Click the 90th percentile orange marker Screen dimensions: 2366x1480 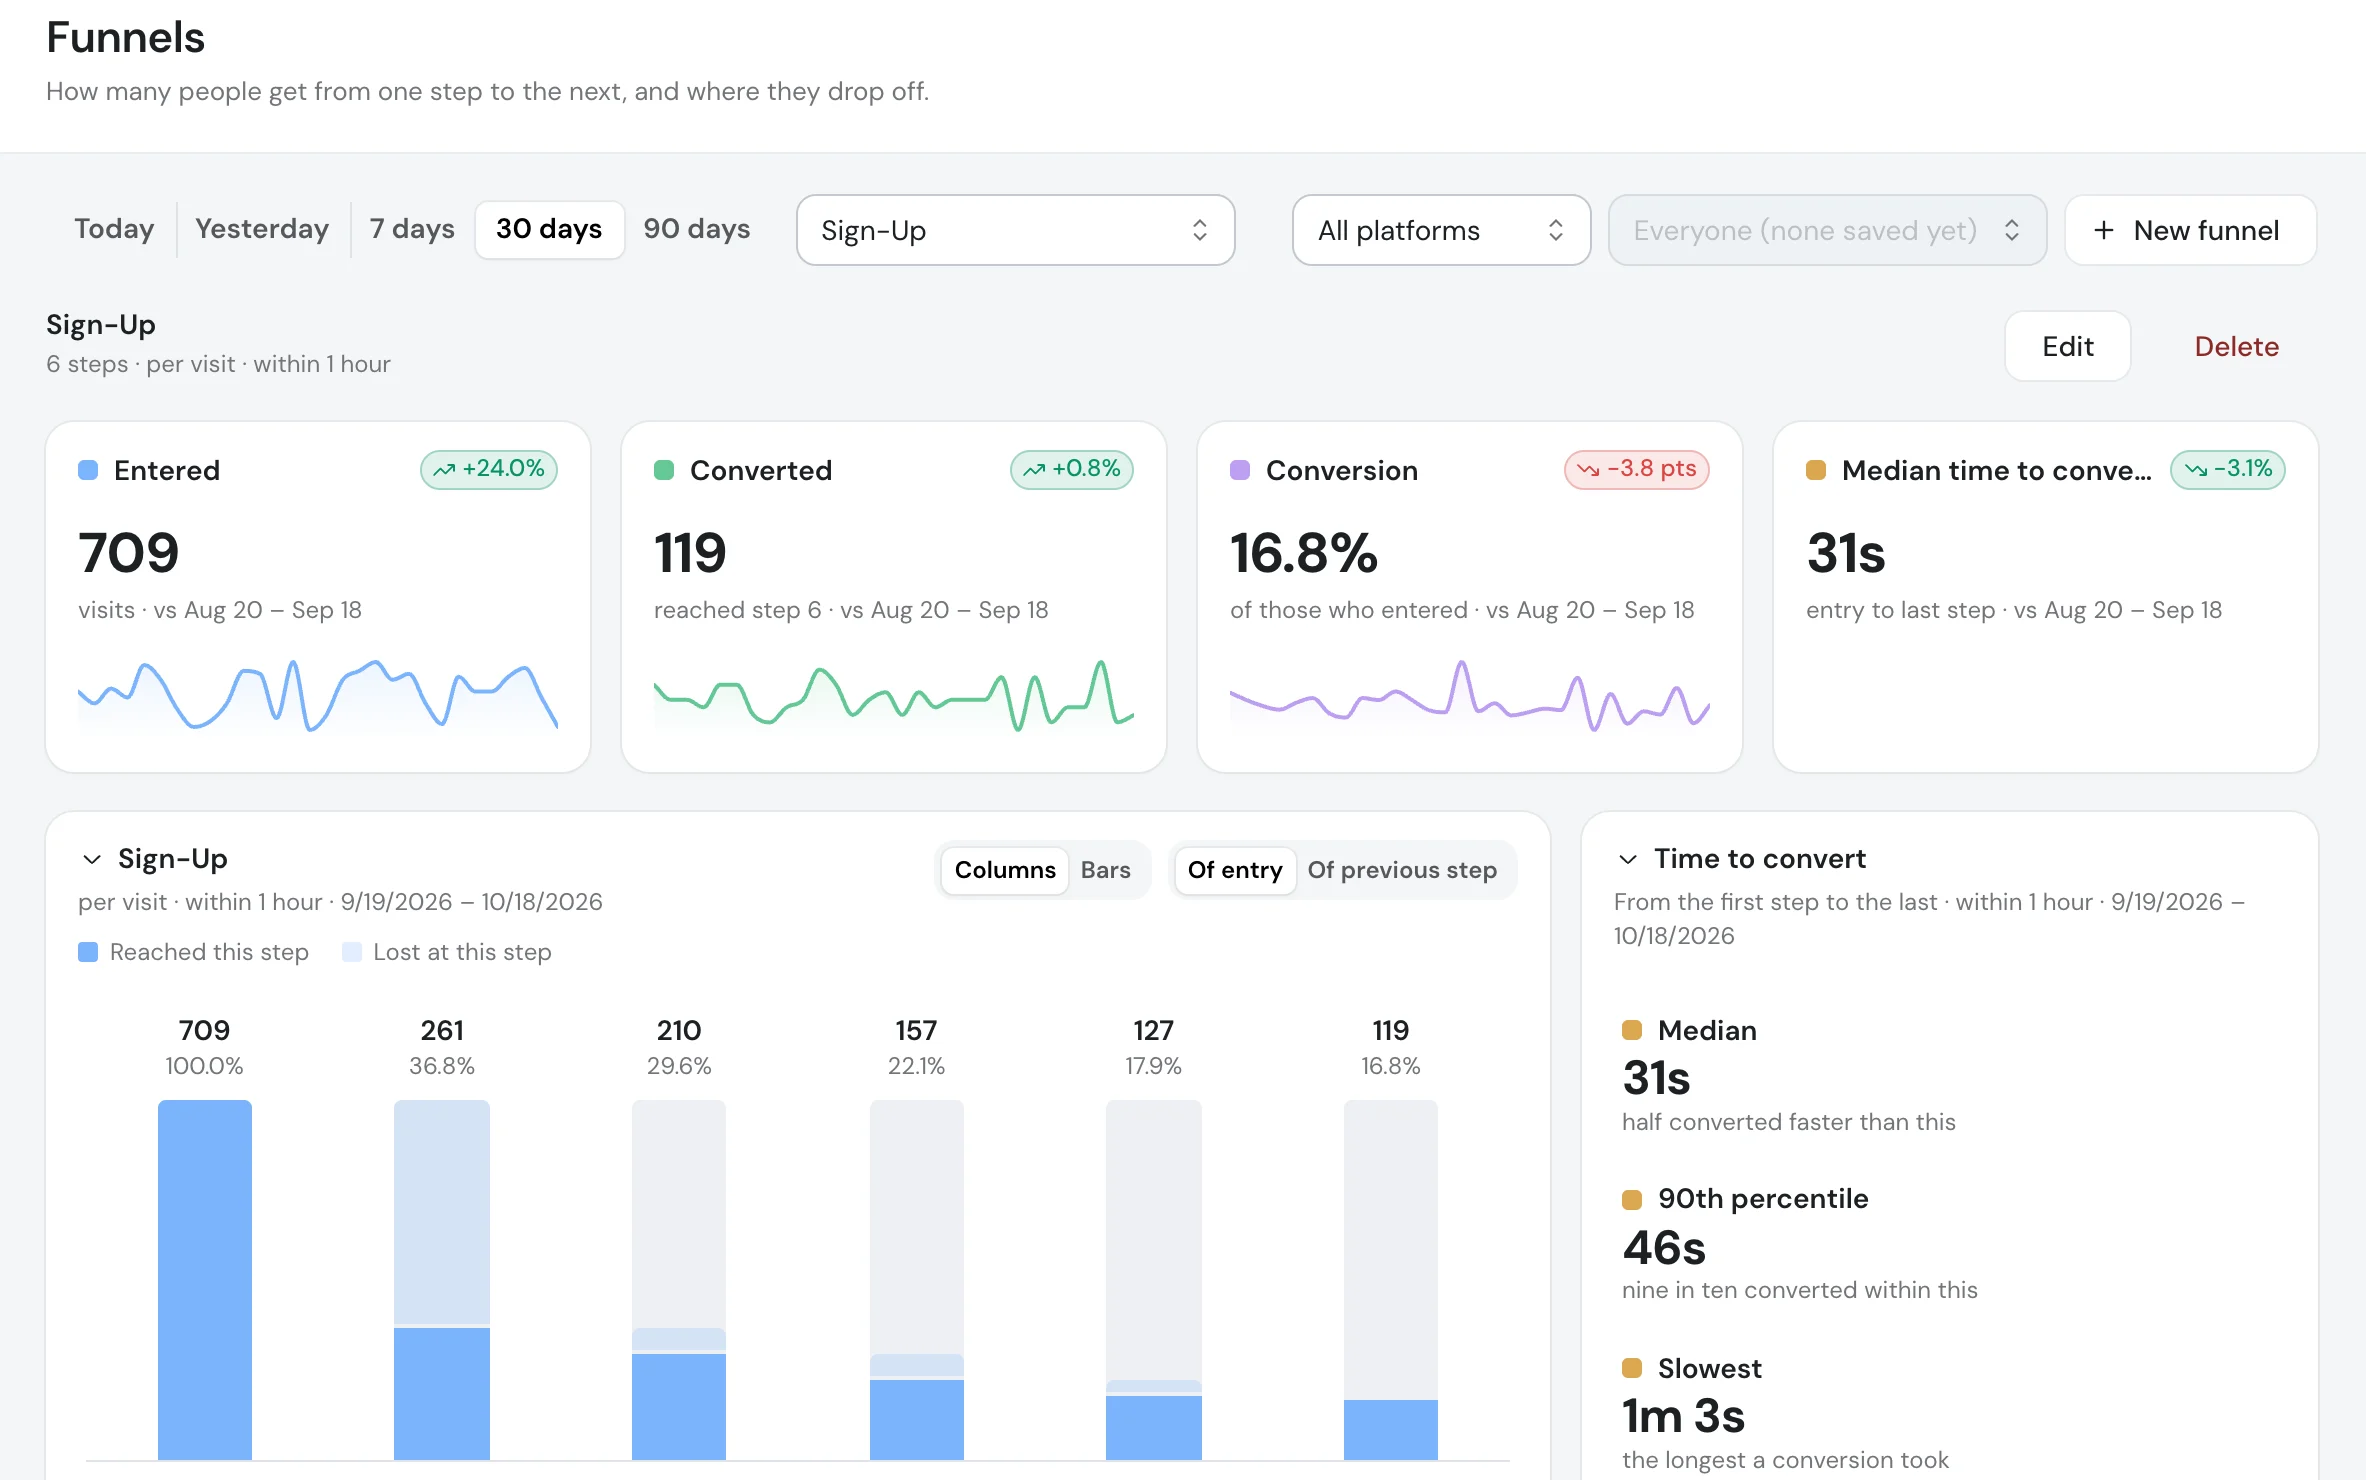(1632, 1199)
